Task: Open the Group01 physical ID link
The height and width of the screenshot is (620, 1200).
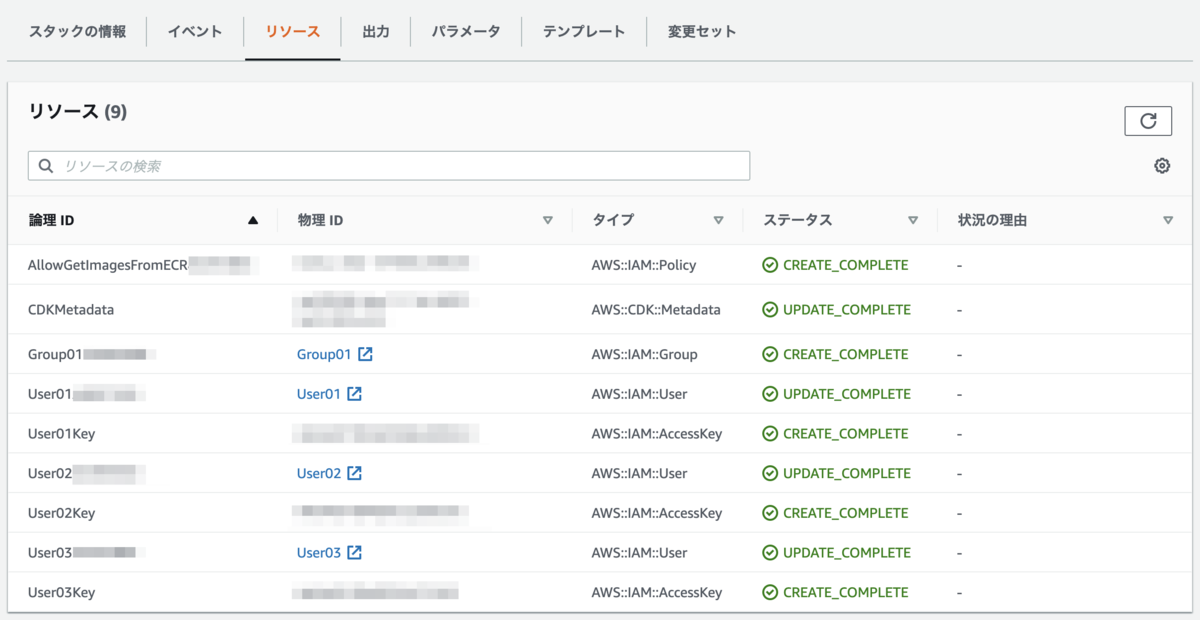Action: (324, 354)
